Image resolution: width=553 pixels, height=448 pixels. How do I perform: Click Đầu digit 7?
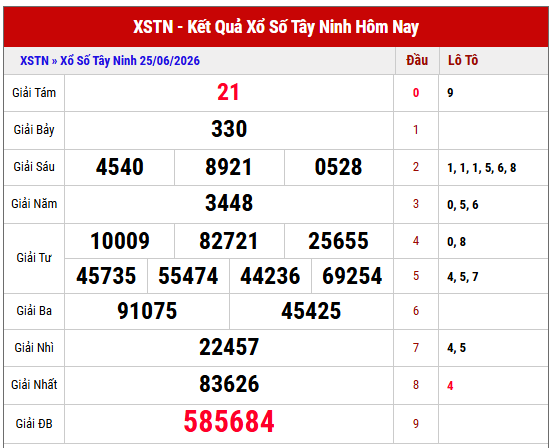[416, 348]
